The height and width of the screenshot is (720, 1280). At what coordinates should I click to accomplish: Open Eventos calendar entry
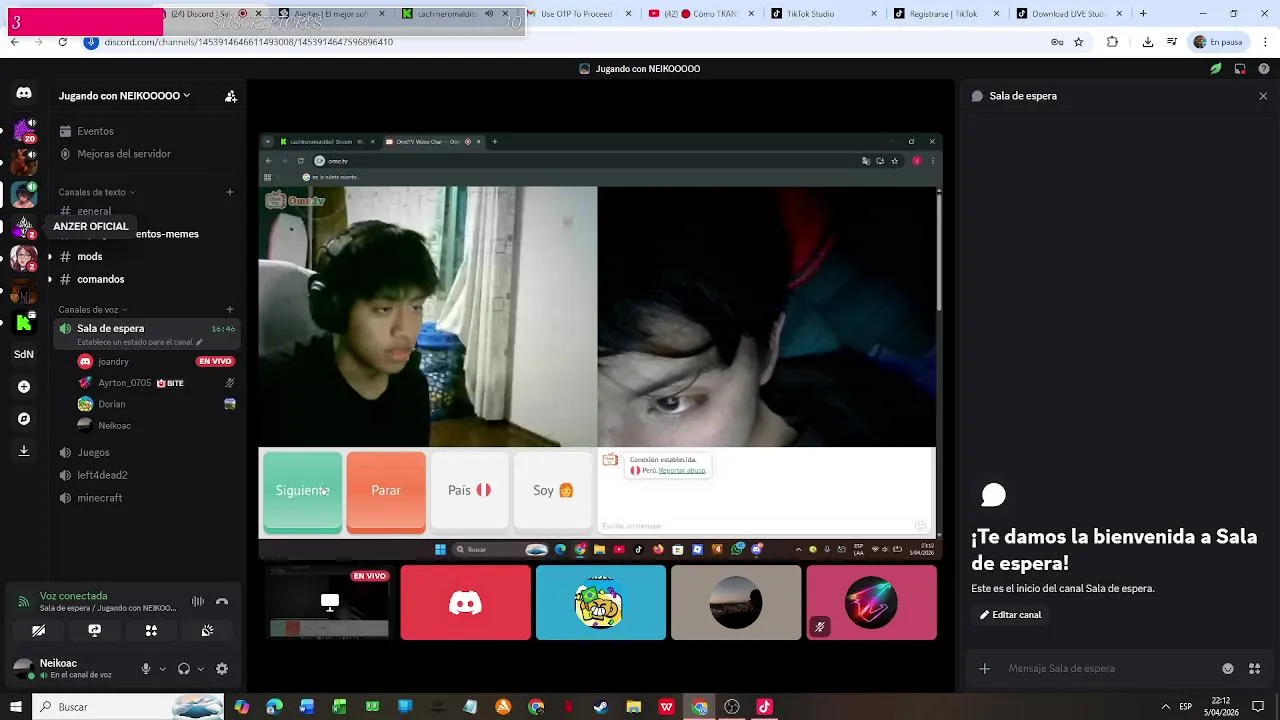coord(145,131)
